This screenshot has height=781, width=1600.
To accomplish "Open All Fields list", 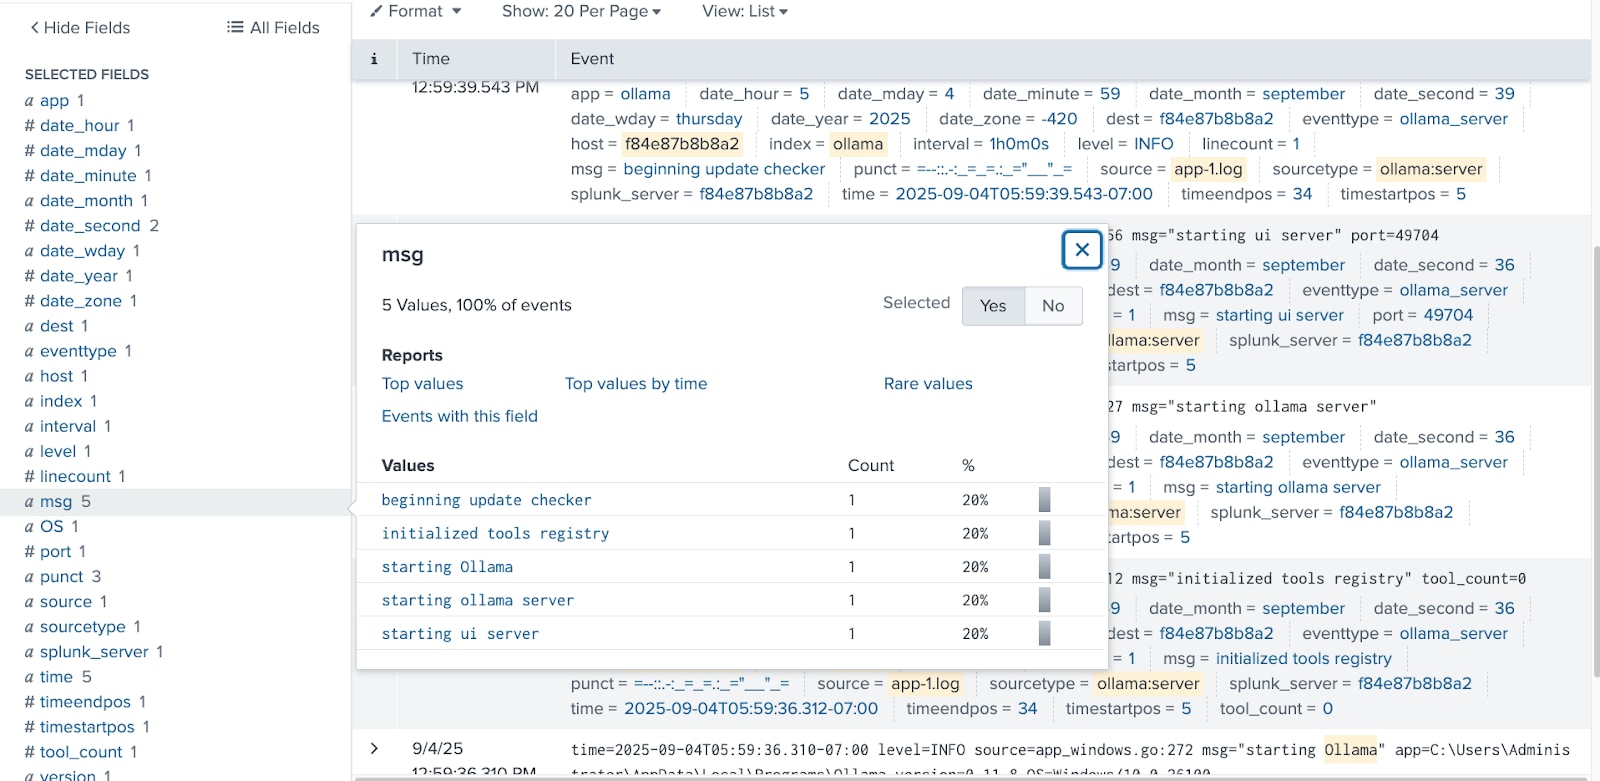I will coord(273,28).
